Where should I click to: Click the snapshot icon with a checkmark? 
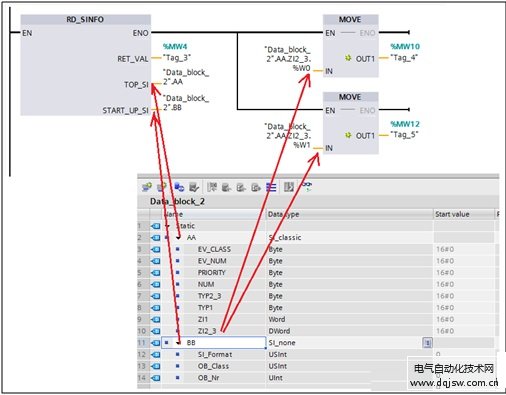pyautogui.click(x=194, y=187)
